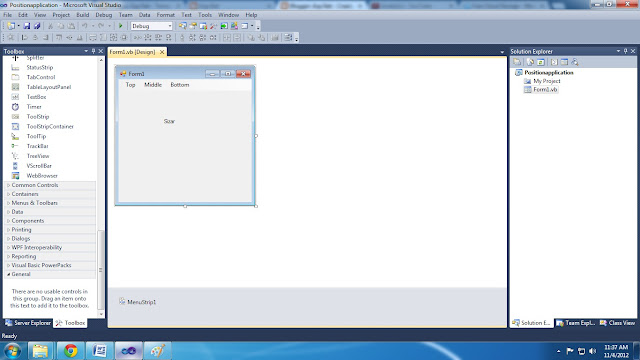640x360 pixels.
Task: Open Windows Explorer folder in taskbar
Action: click(40, 351)
